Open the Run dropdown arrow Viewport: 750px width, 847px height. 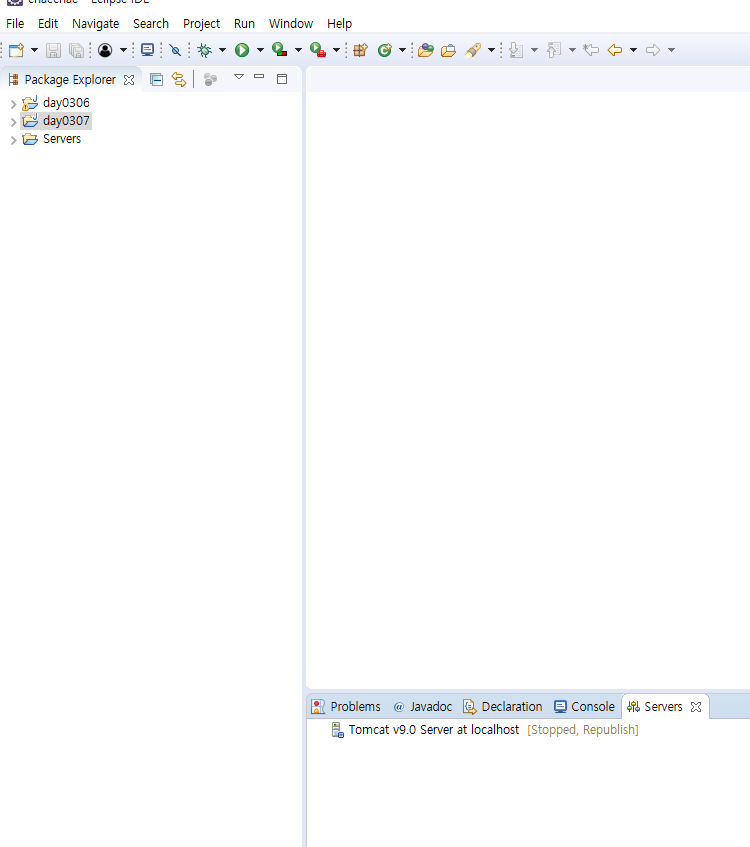pyautogui.click(x=260, y=50)
